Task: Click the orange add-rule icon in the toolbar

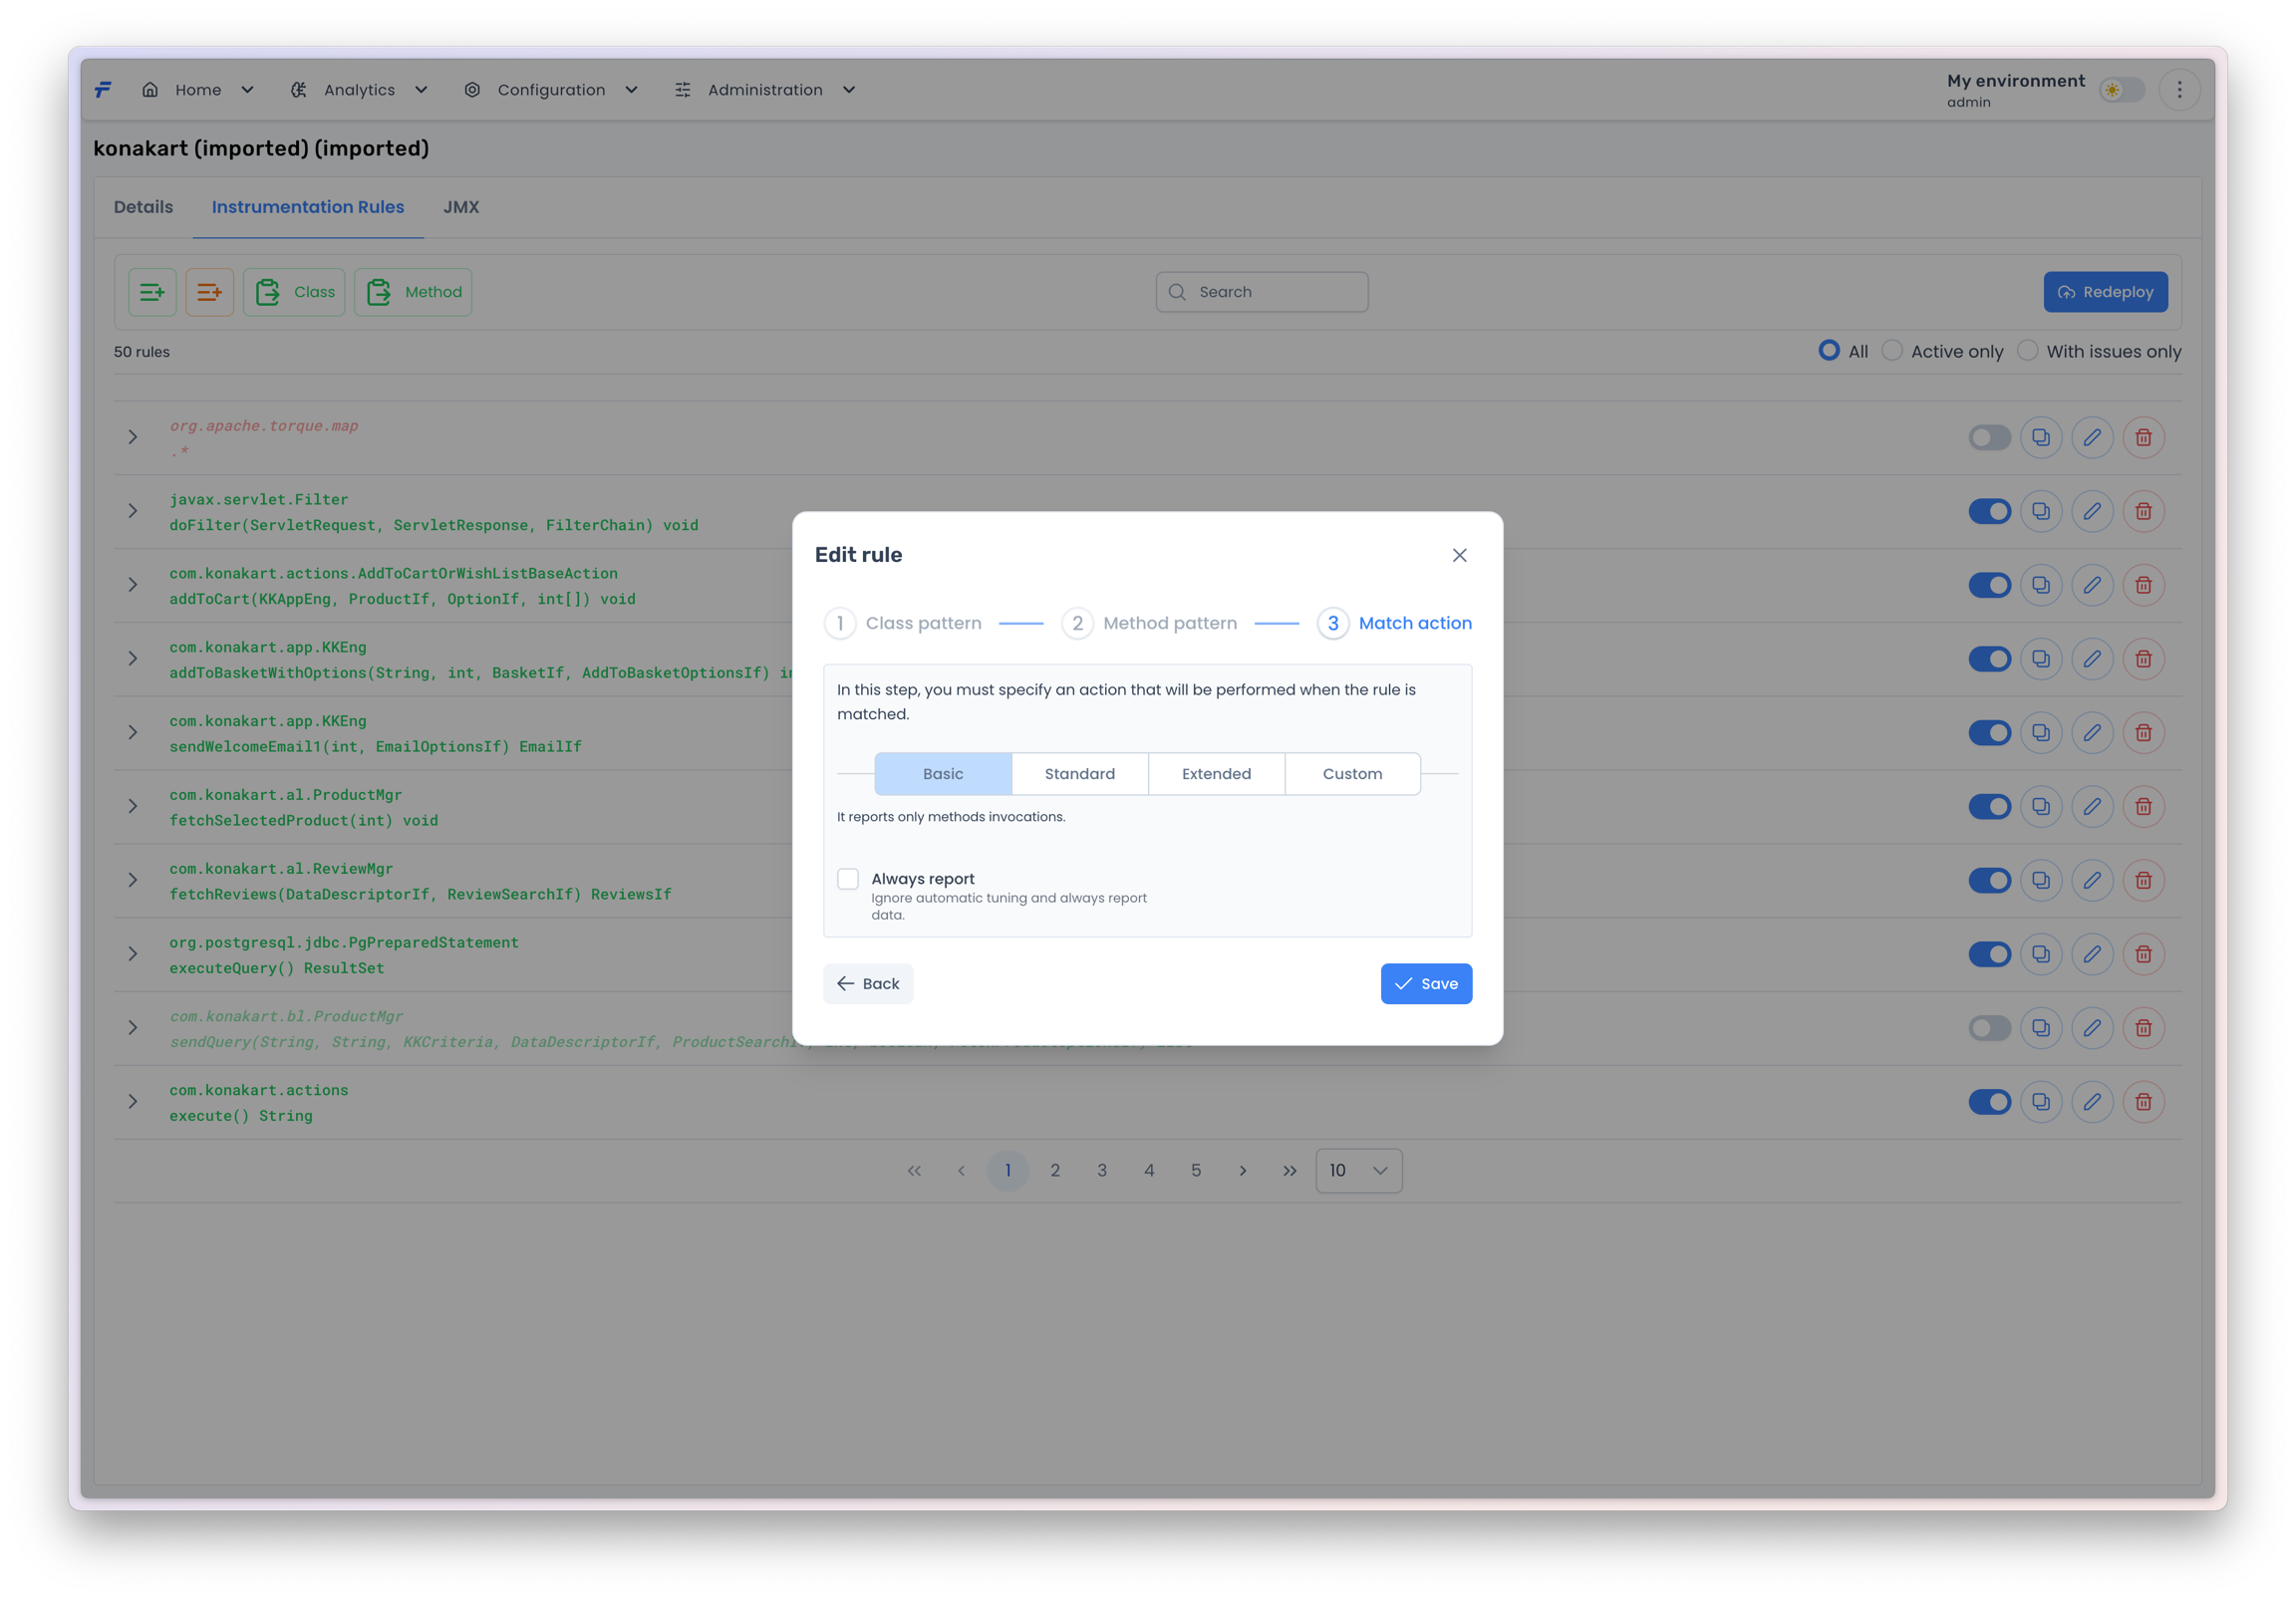Action: pyautogui.click(x=209, y=292)
